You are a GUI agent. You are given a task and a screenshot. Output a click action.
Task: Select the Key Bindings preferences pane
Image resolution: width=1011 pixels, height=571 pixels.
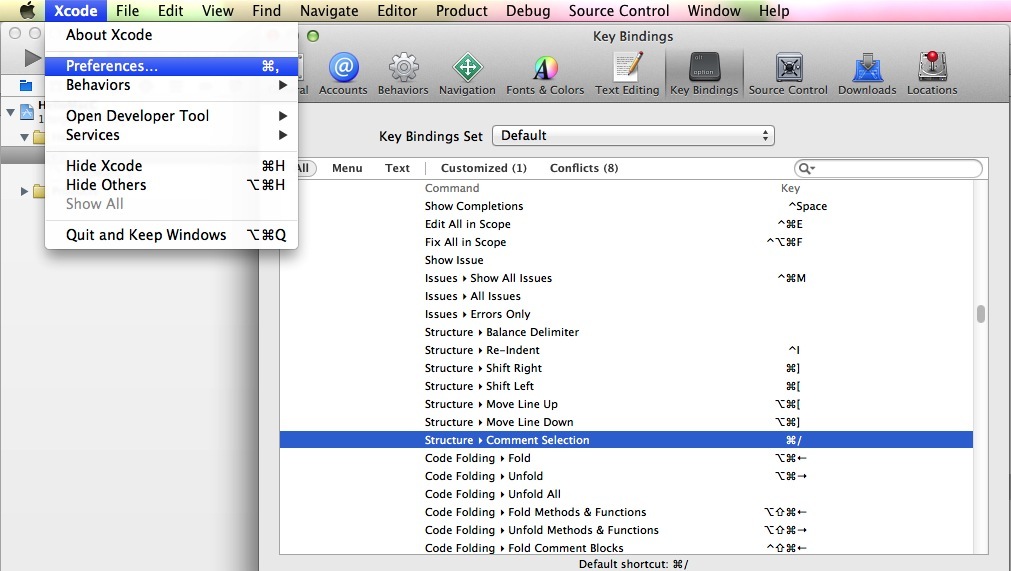coord(704,74)
